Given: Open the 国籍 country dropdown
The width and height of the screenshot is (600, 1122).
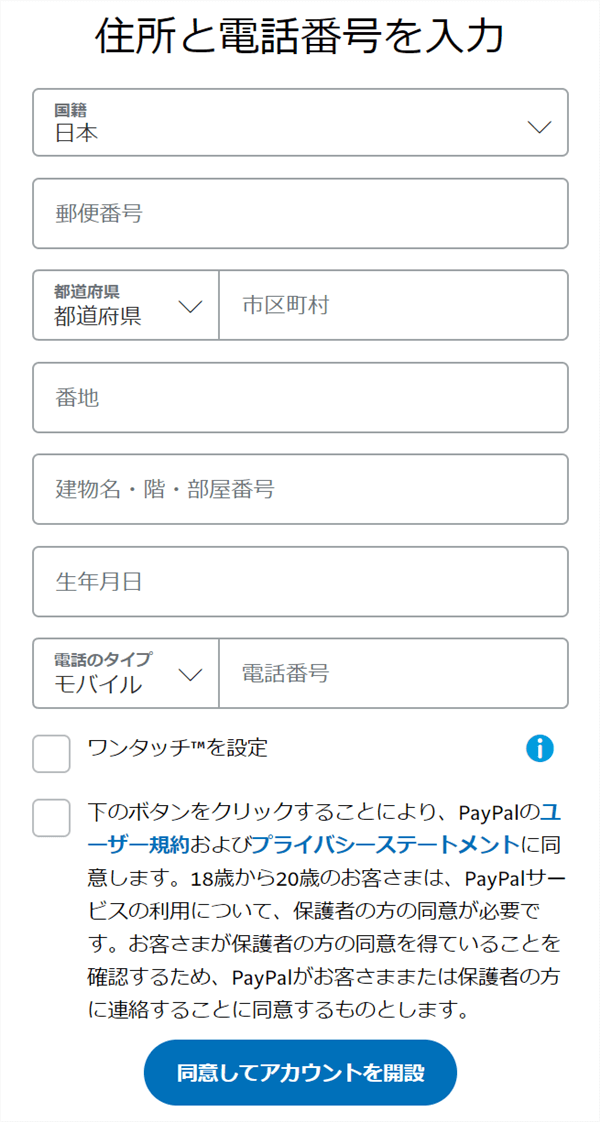Looking at the screenshot, I should pos(300,123).
